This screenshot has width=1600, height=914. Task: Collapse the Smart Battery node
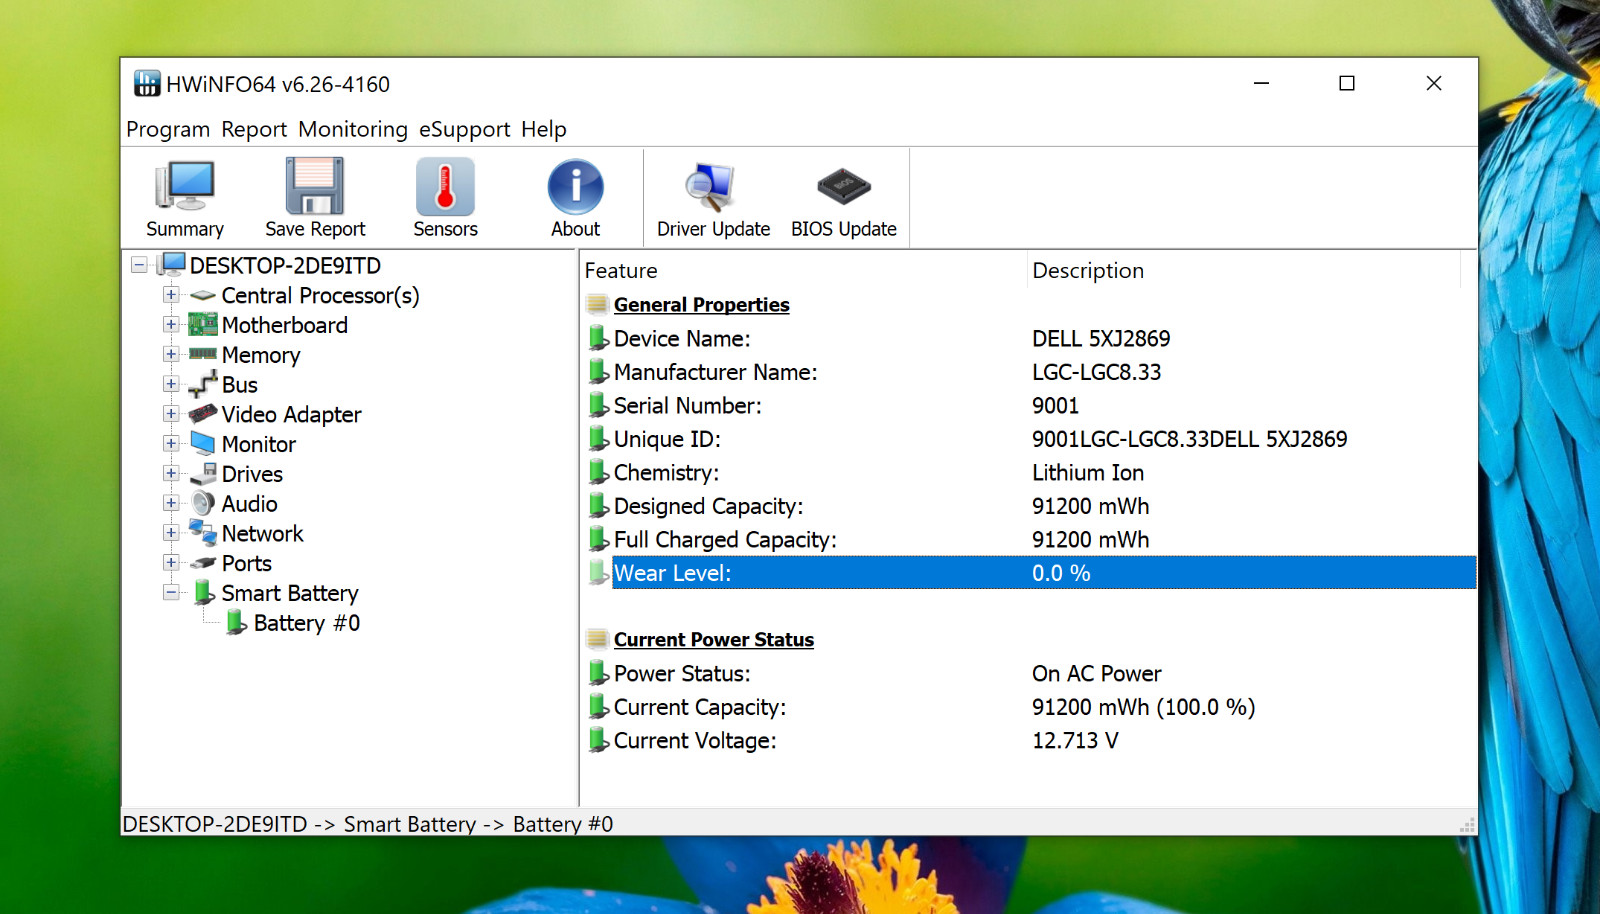coord(171,592)
